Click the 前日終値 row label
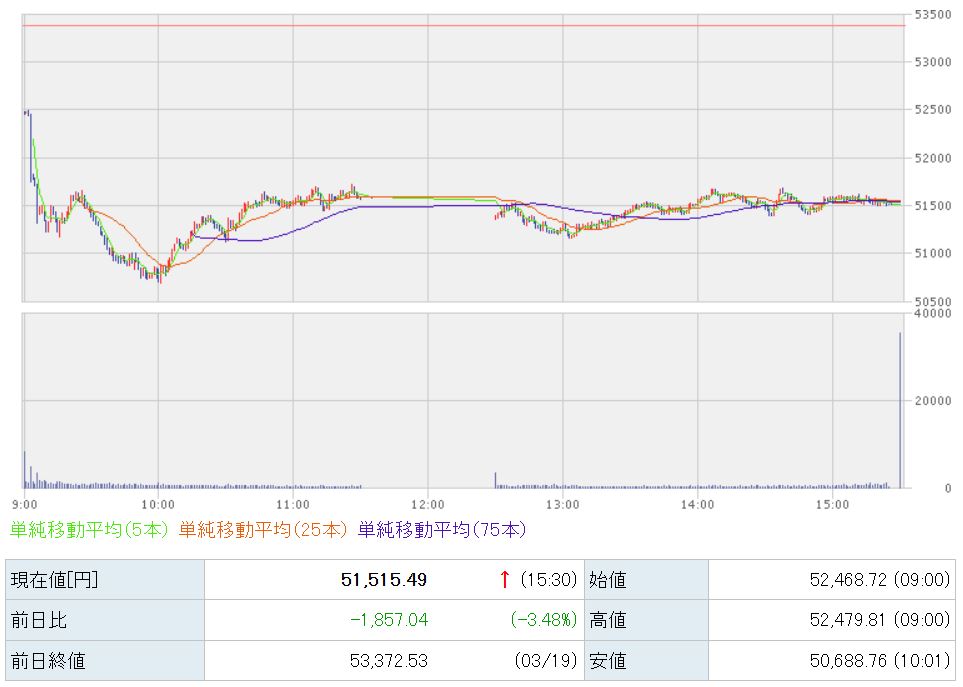The width and height of the screenshot is (963, 687). 46,661
